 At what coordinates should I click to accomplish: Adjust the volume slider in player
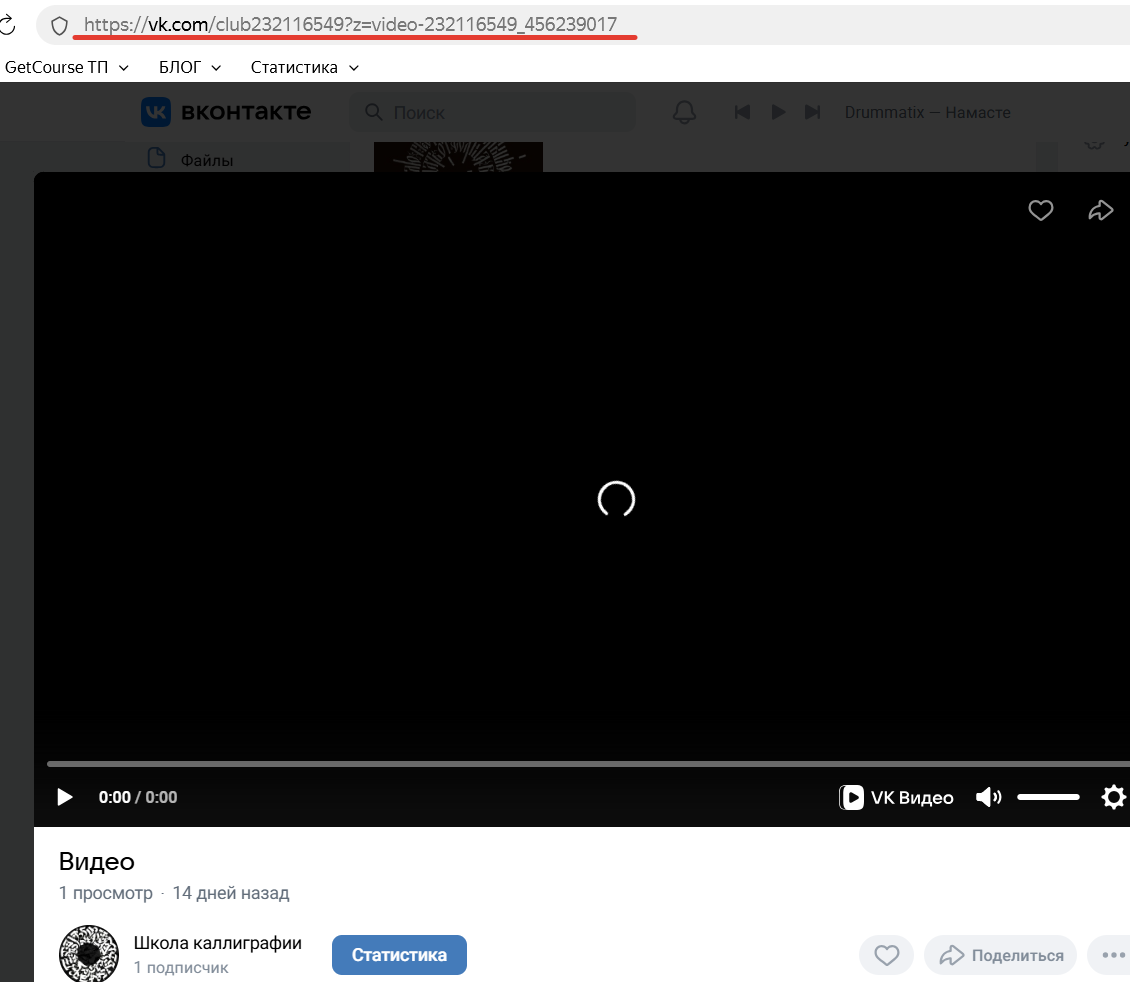1048,797
